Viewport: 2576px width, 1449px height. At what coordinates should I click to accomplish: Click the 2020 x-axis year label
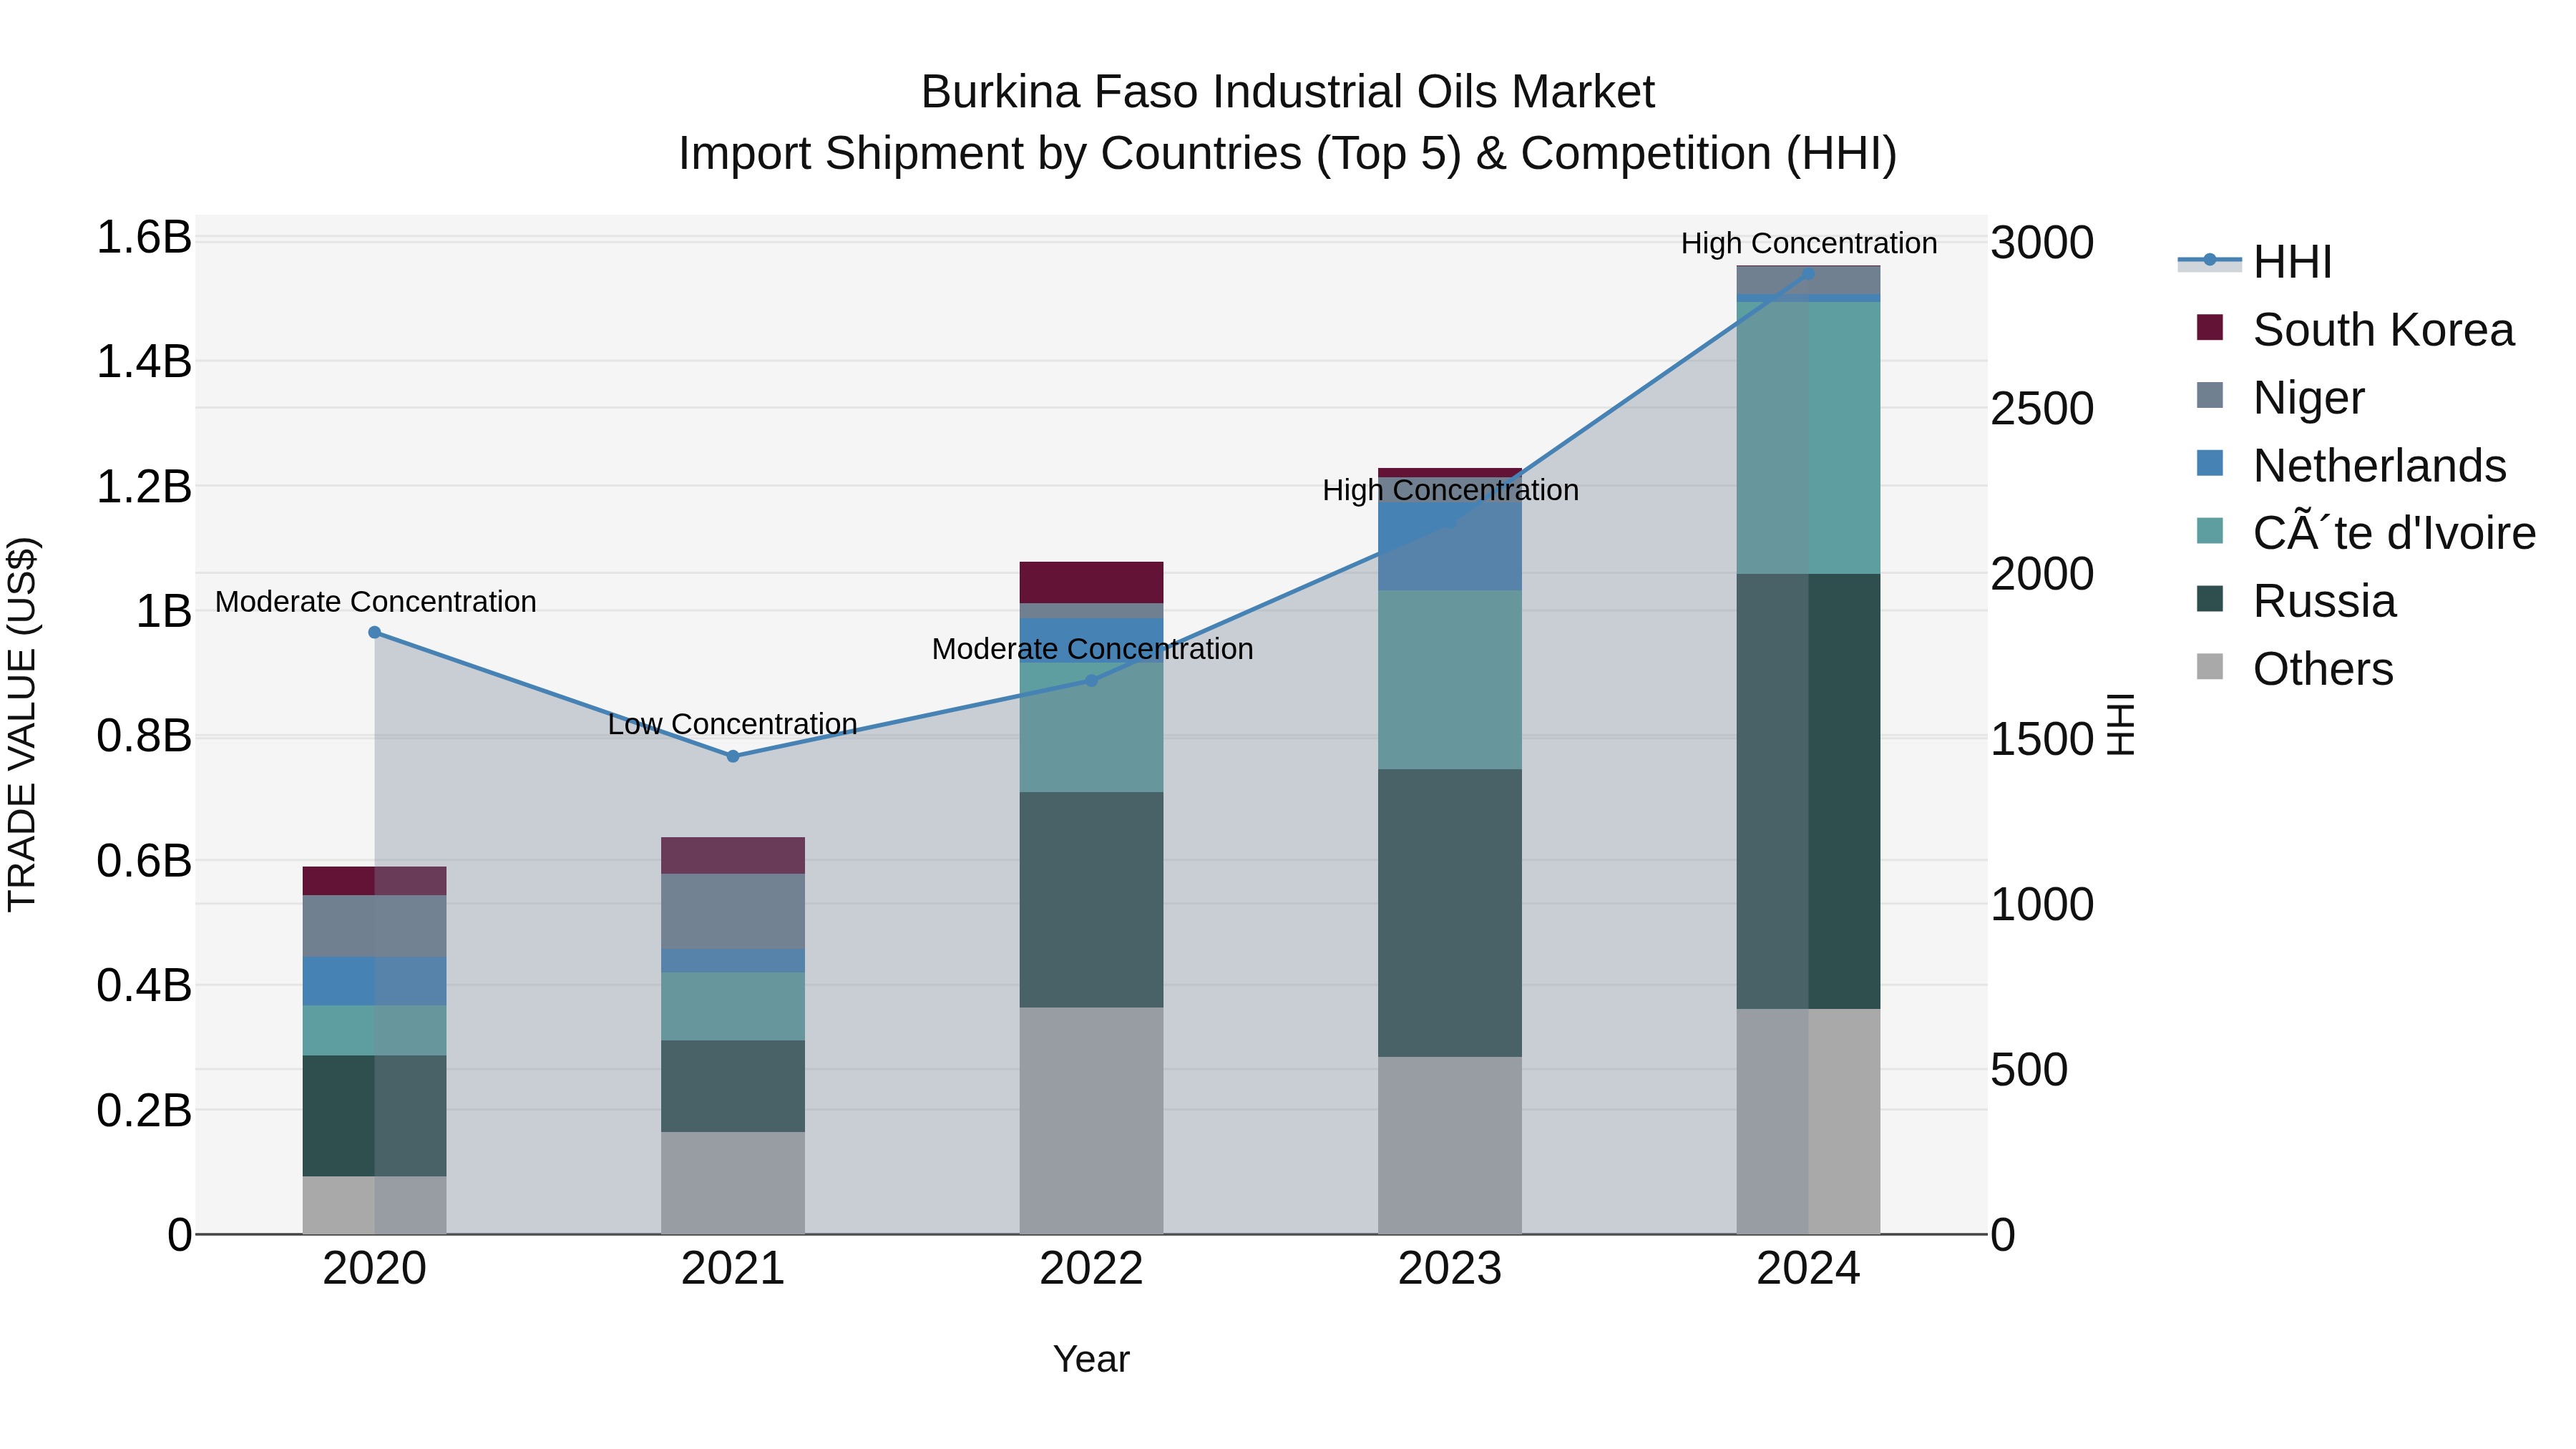coord(375,1269)
